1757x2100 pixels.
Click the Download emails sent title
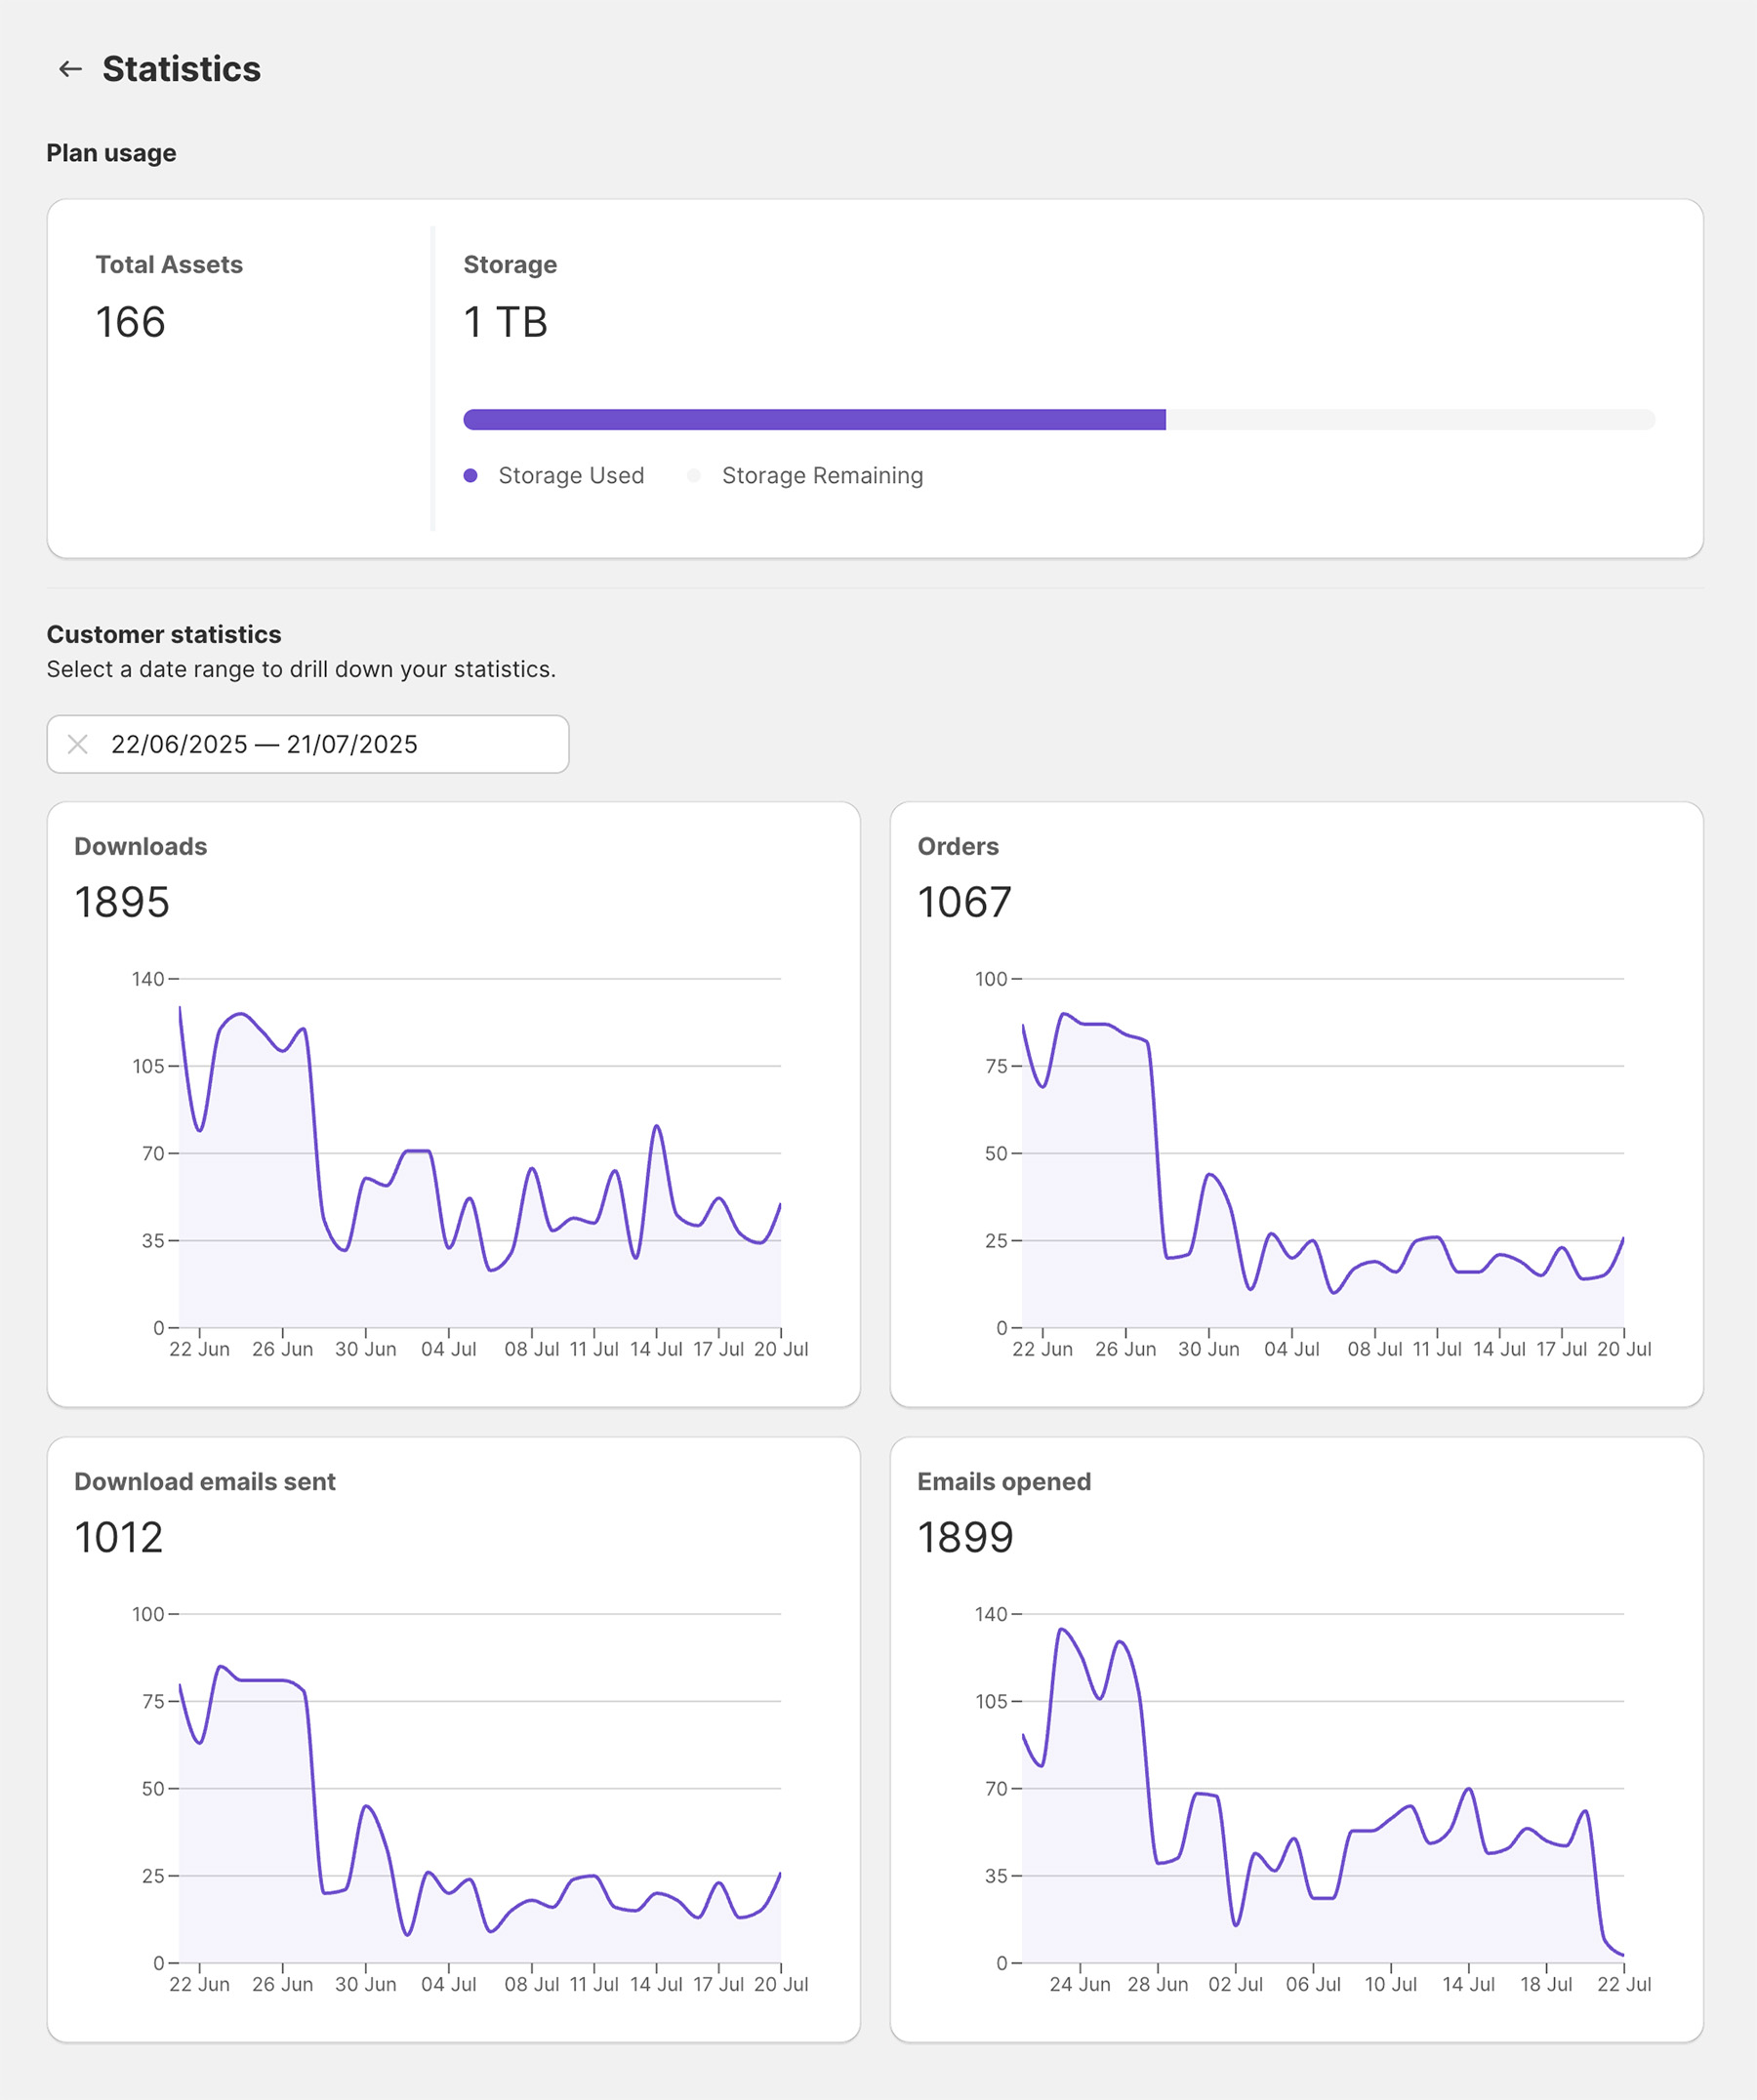[x=204, y=1481]
